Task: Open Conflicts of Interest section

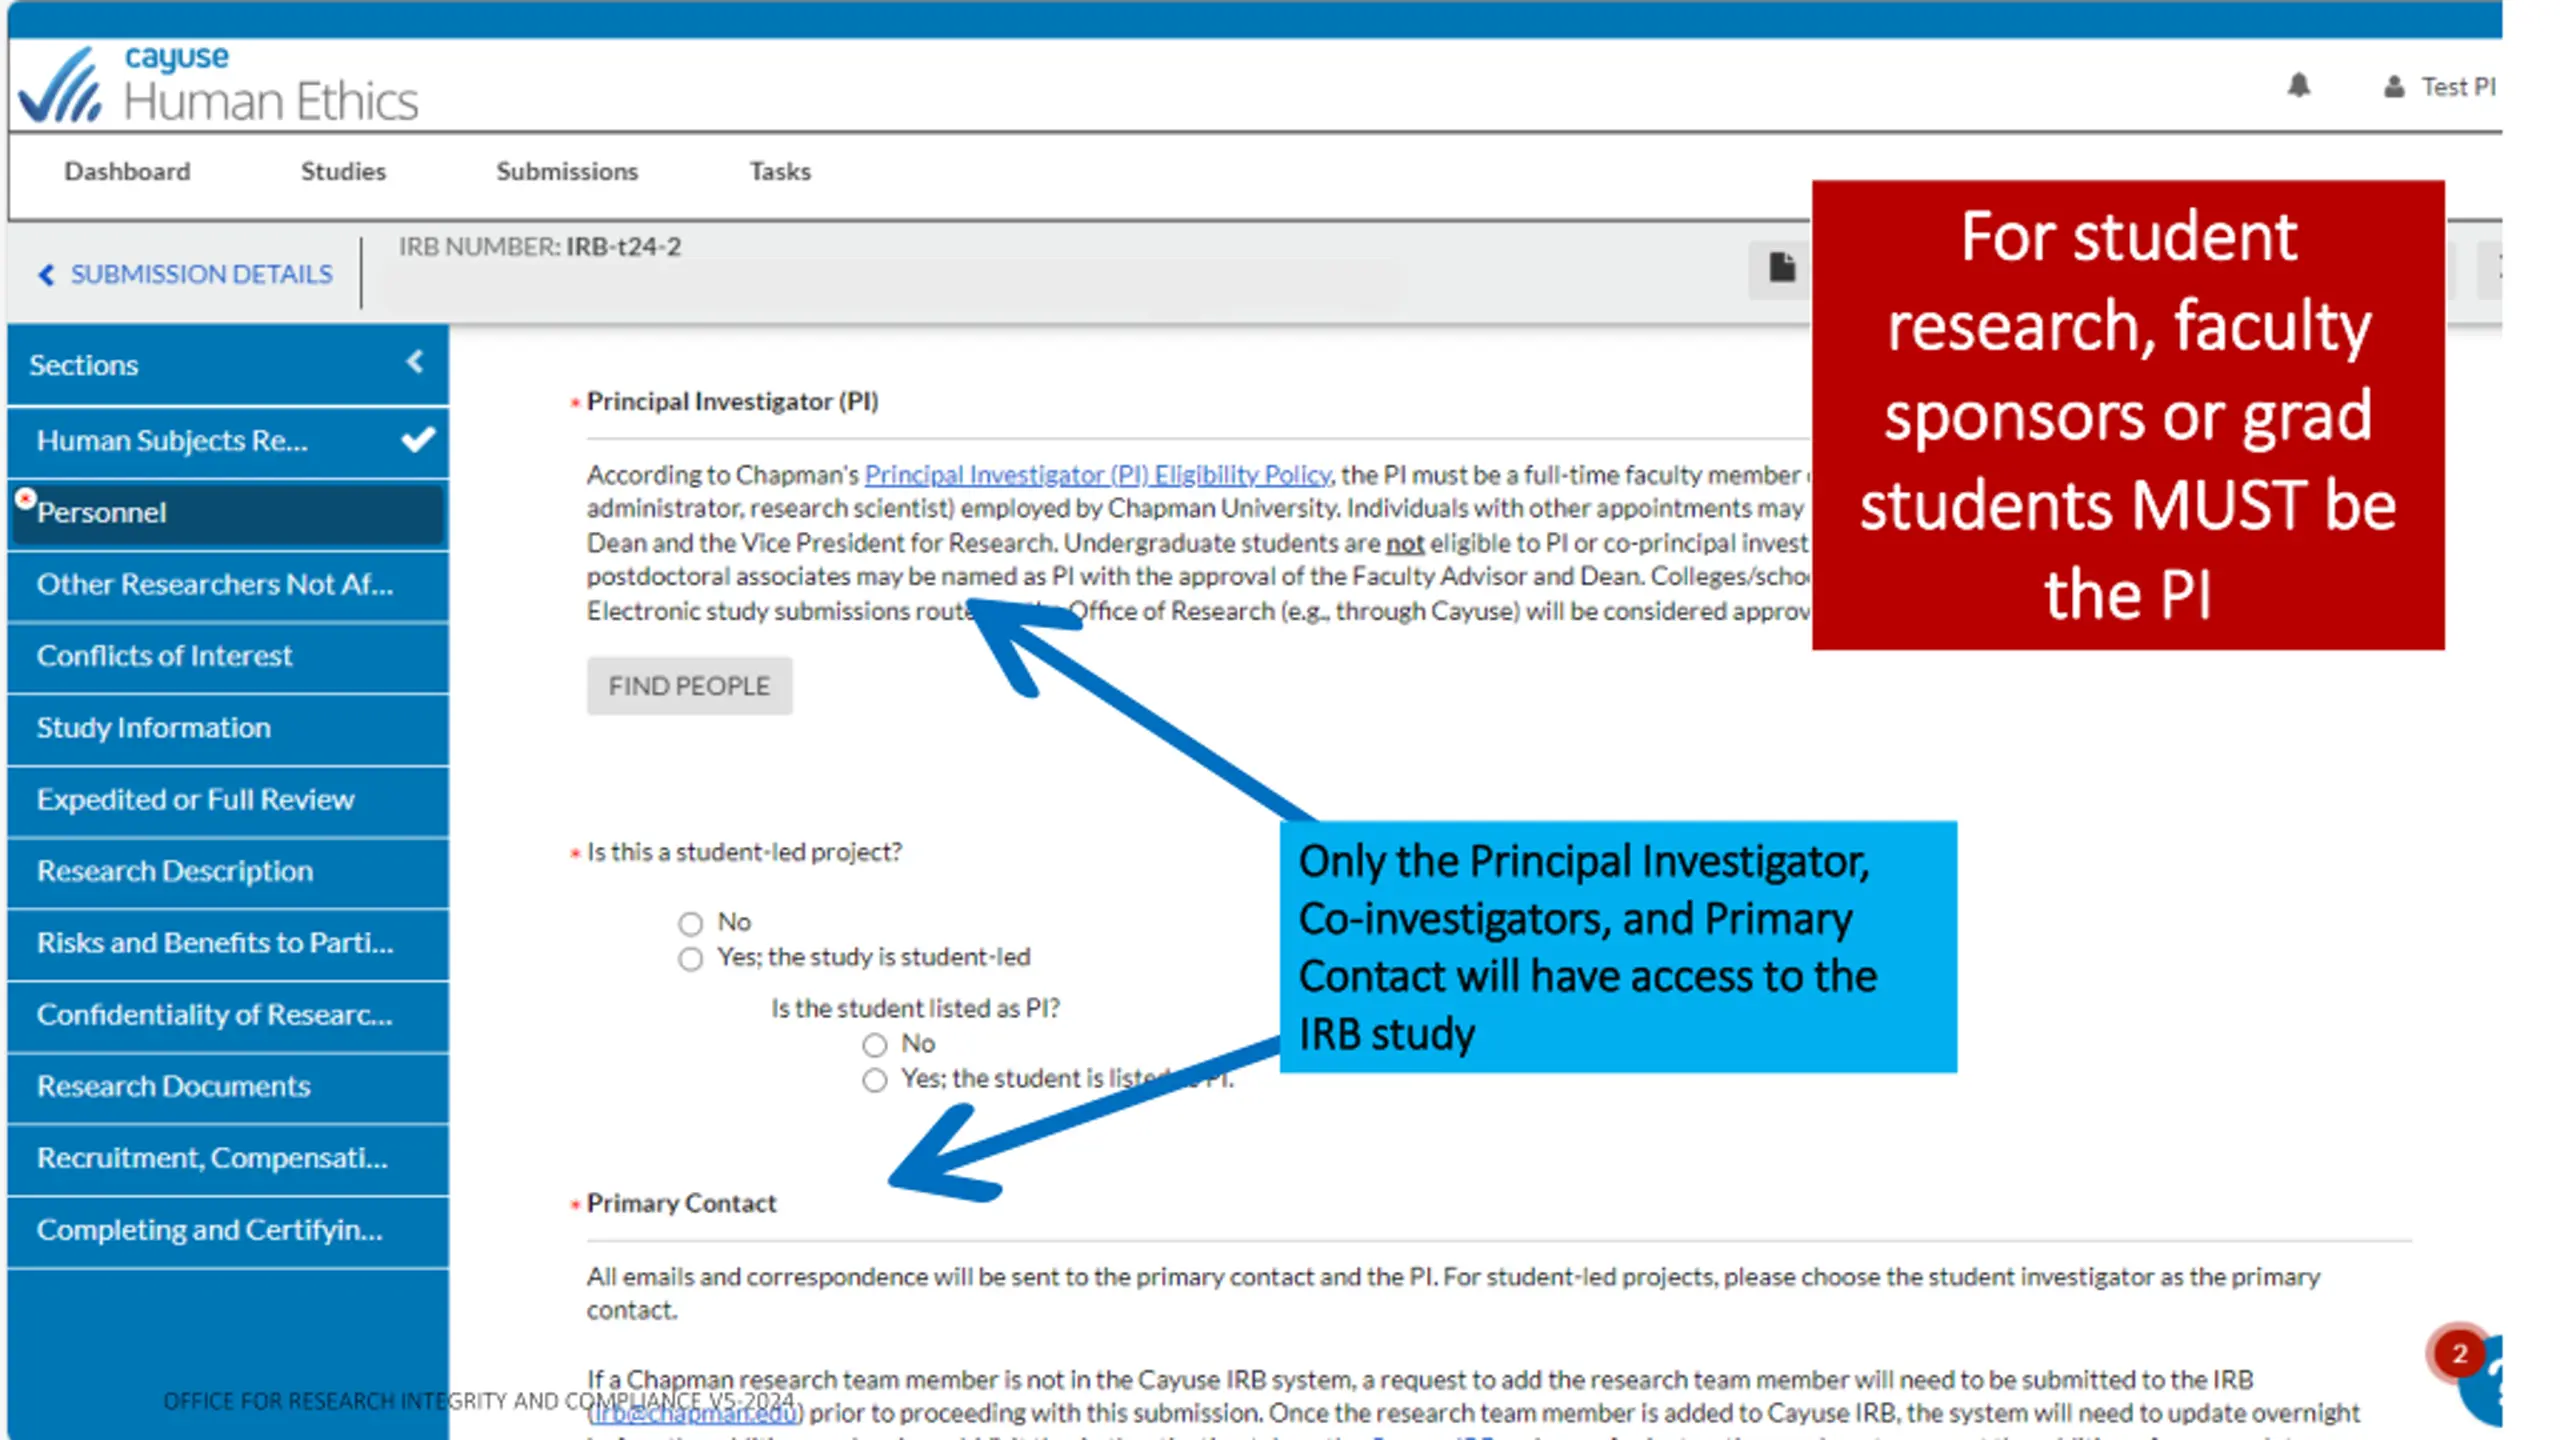Action: [x=228, y=656]
